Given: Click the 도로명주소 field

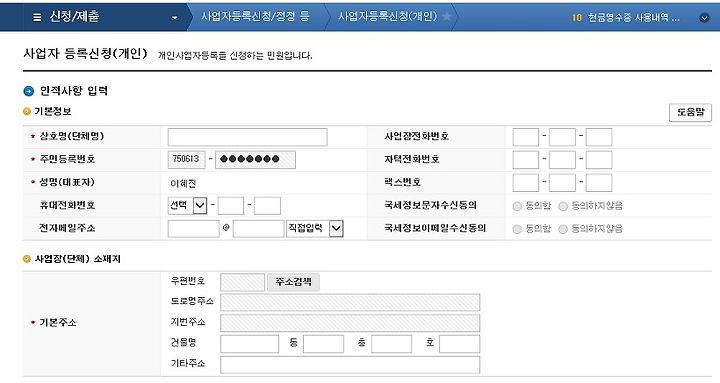Looking at the screenshot, I should click(350, 302).
